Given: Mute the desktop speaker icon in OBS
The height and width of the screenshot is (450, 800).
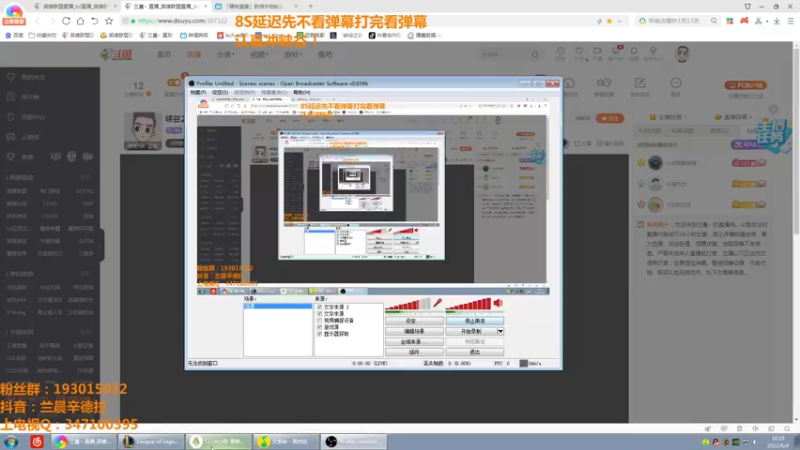Looking at the screenshot, I should (498, 303).
